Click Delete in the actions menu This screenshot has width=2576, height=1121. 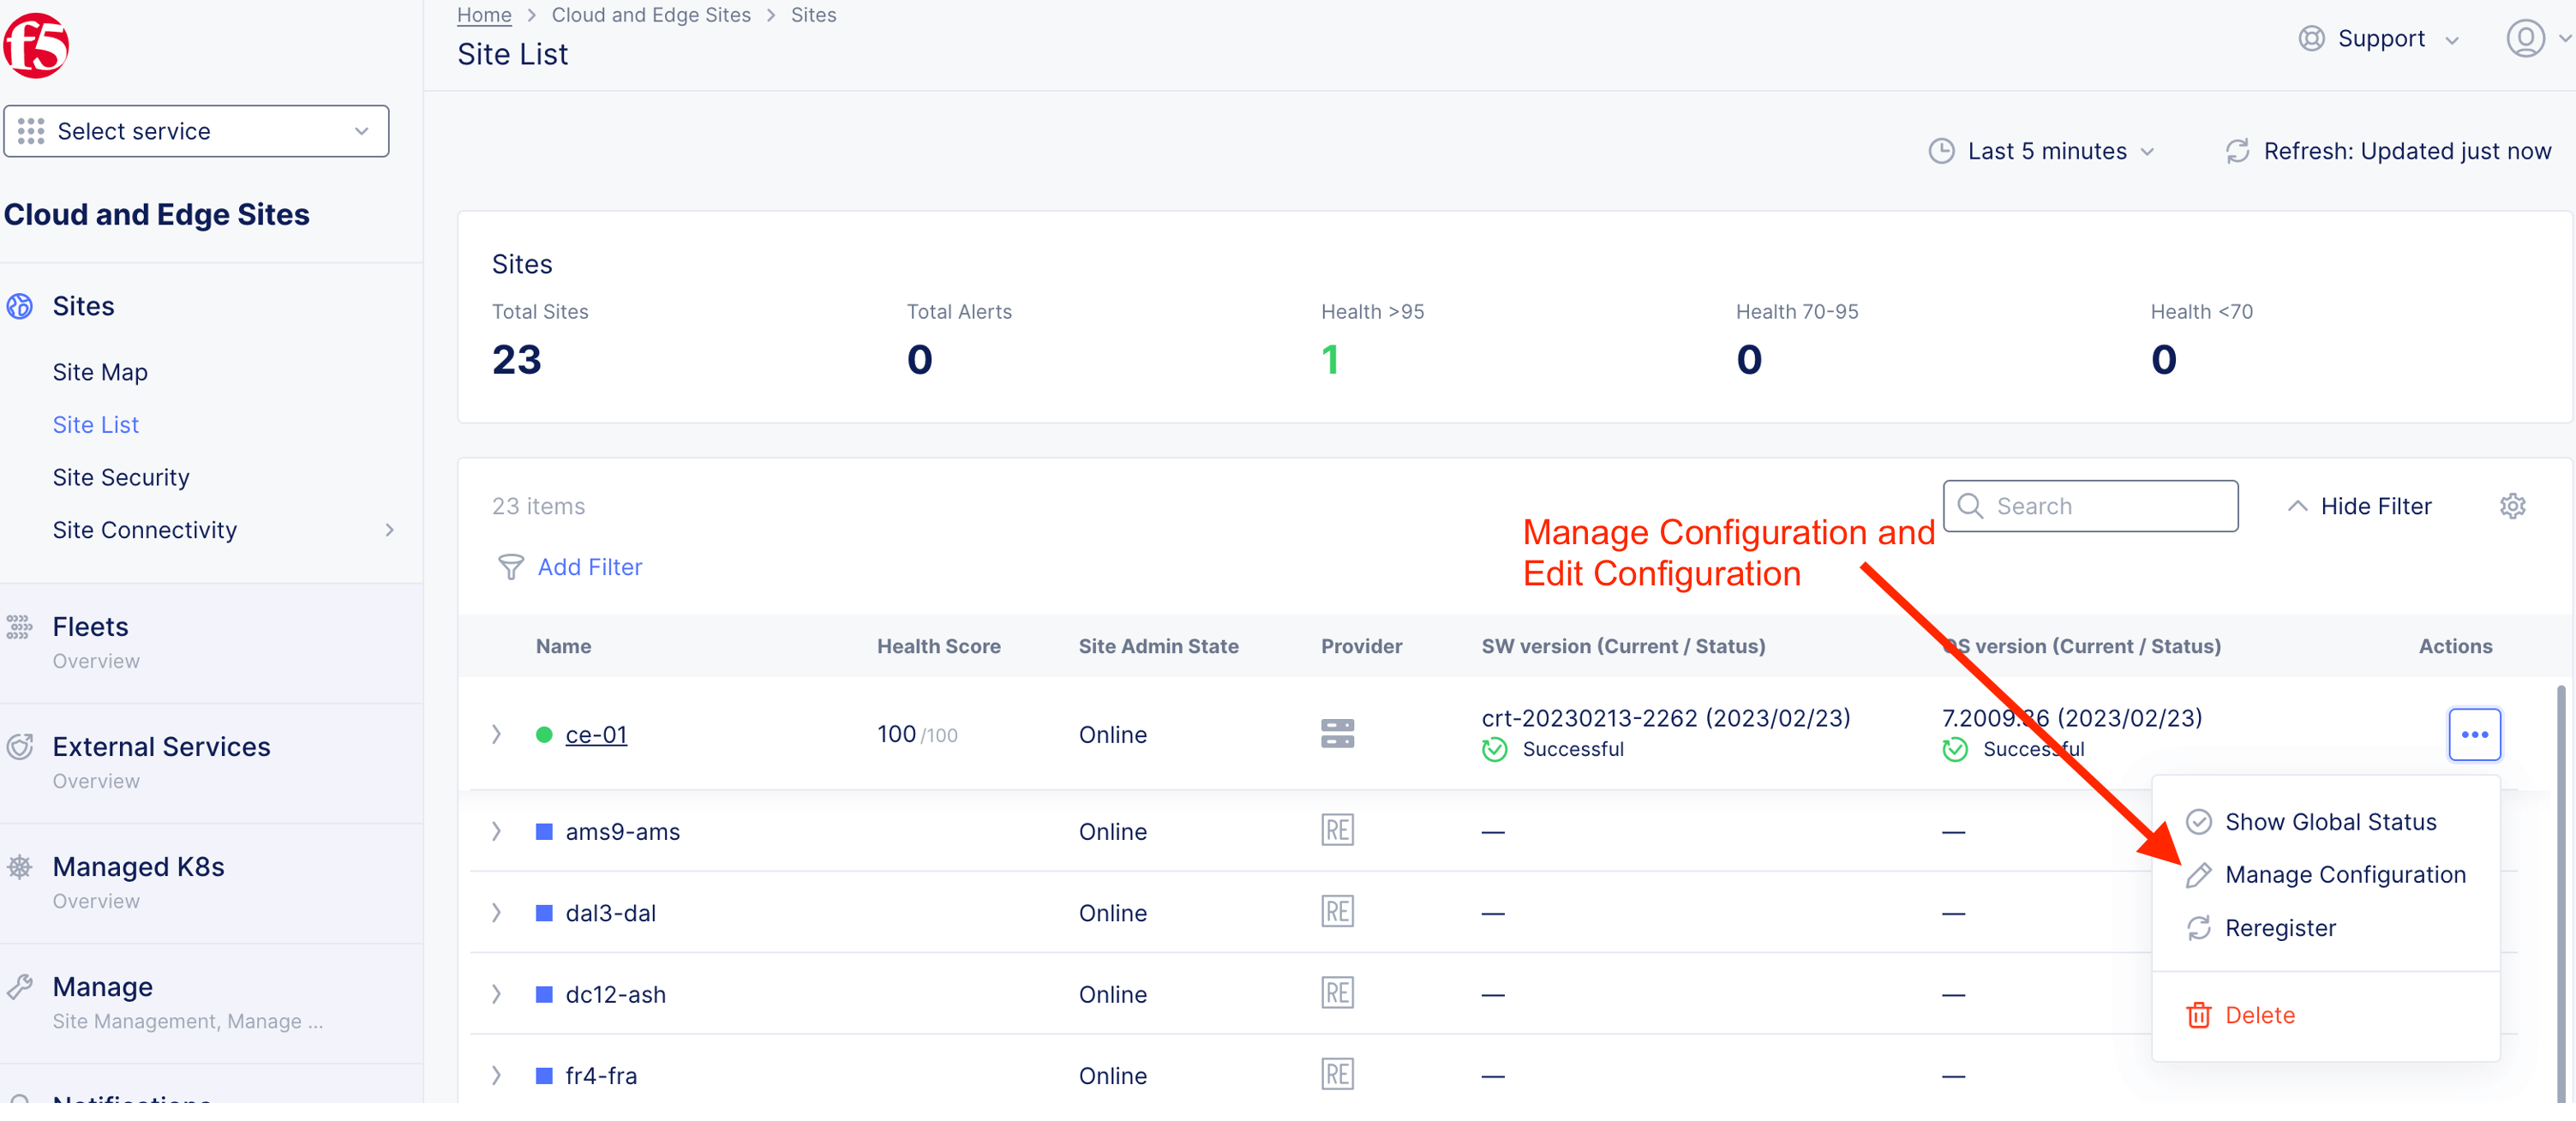(x=2258, y=1015)
